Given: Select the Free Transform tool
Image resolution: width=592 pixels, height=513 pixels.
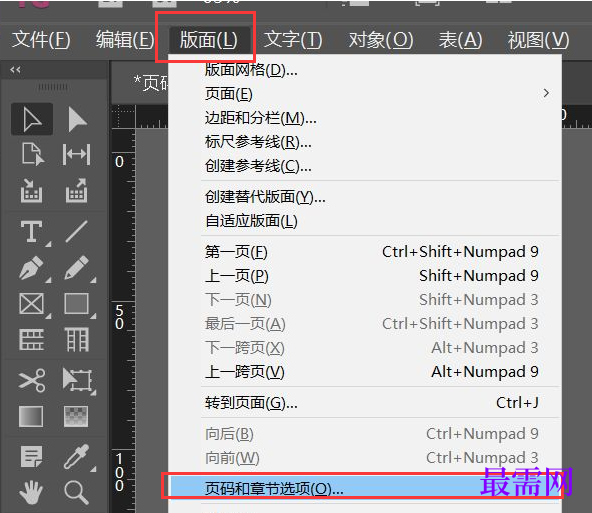Looking at the screenshot, I should tap(77, 380).
